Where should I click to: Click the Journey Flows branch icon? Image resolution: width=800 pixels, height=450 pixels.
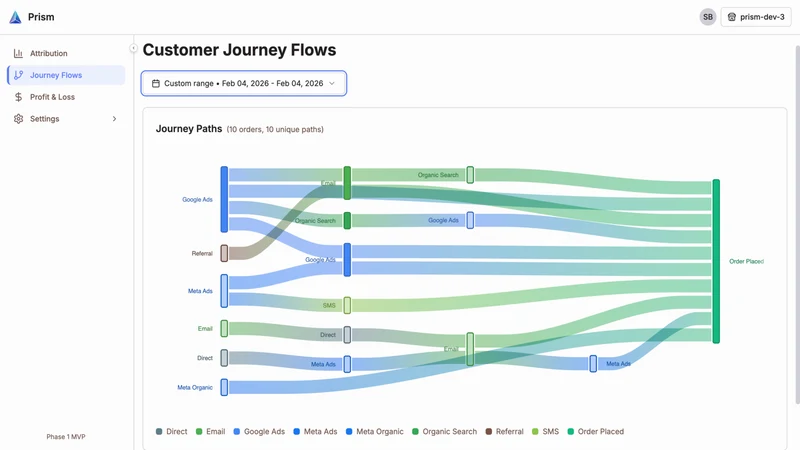[18, 75]
